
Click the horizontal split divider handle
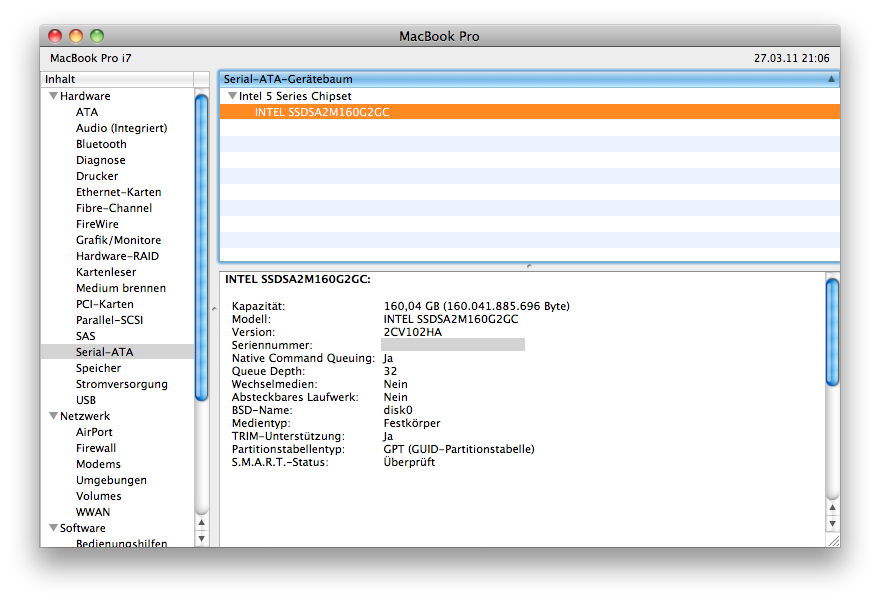[x=529, y=266]
